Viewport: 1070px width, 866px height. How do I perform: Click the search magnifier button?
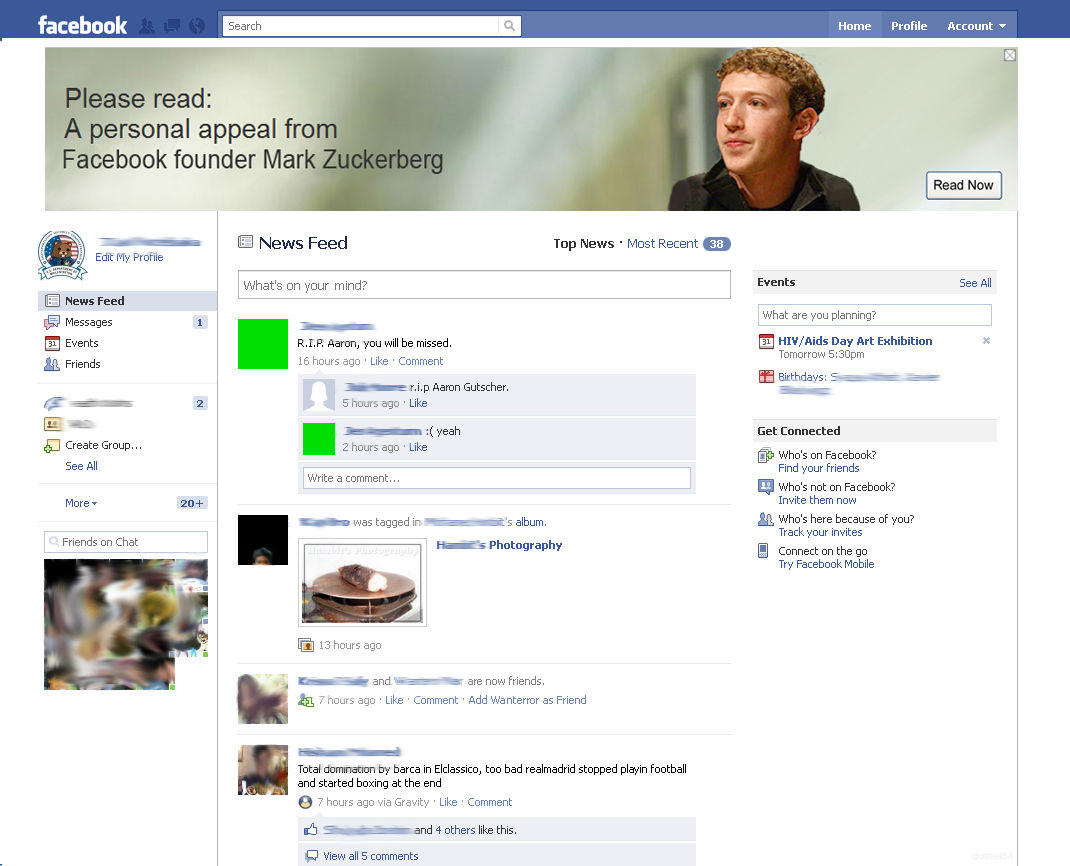pos(509,26)
